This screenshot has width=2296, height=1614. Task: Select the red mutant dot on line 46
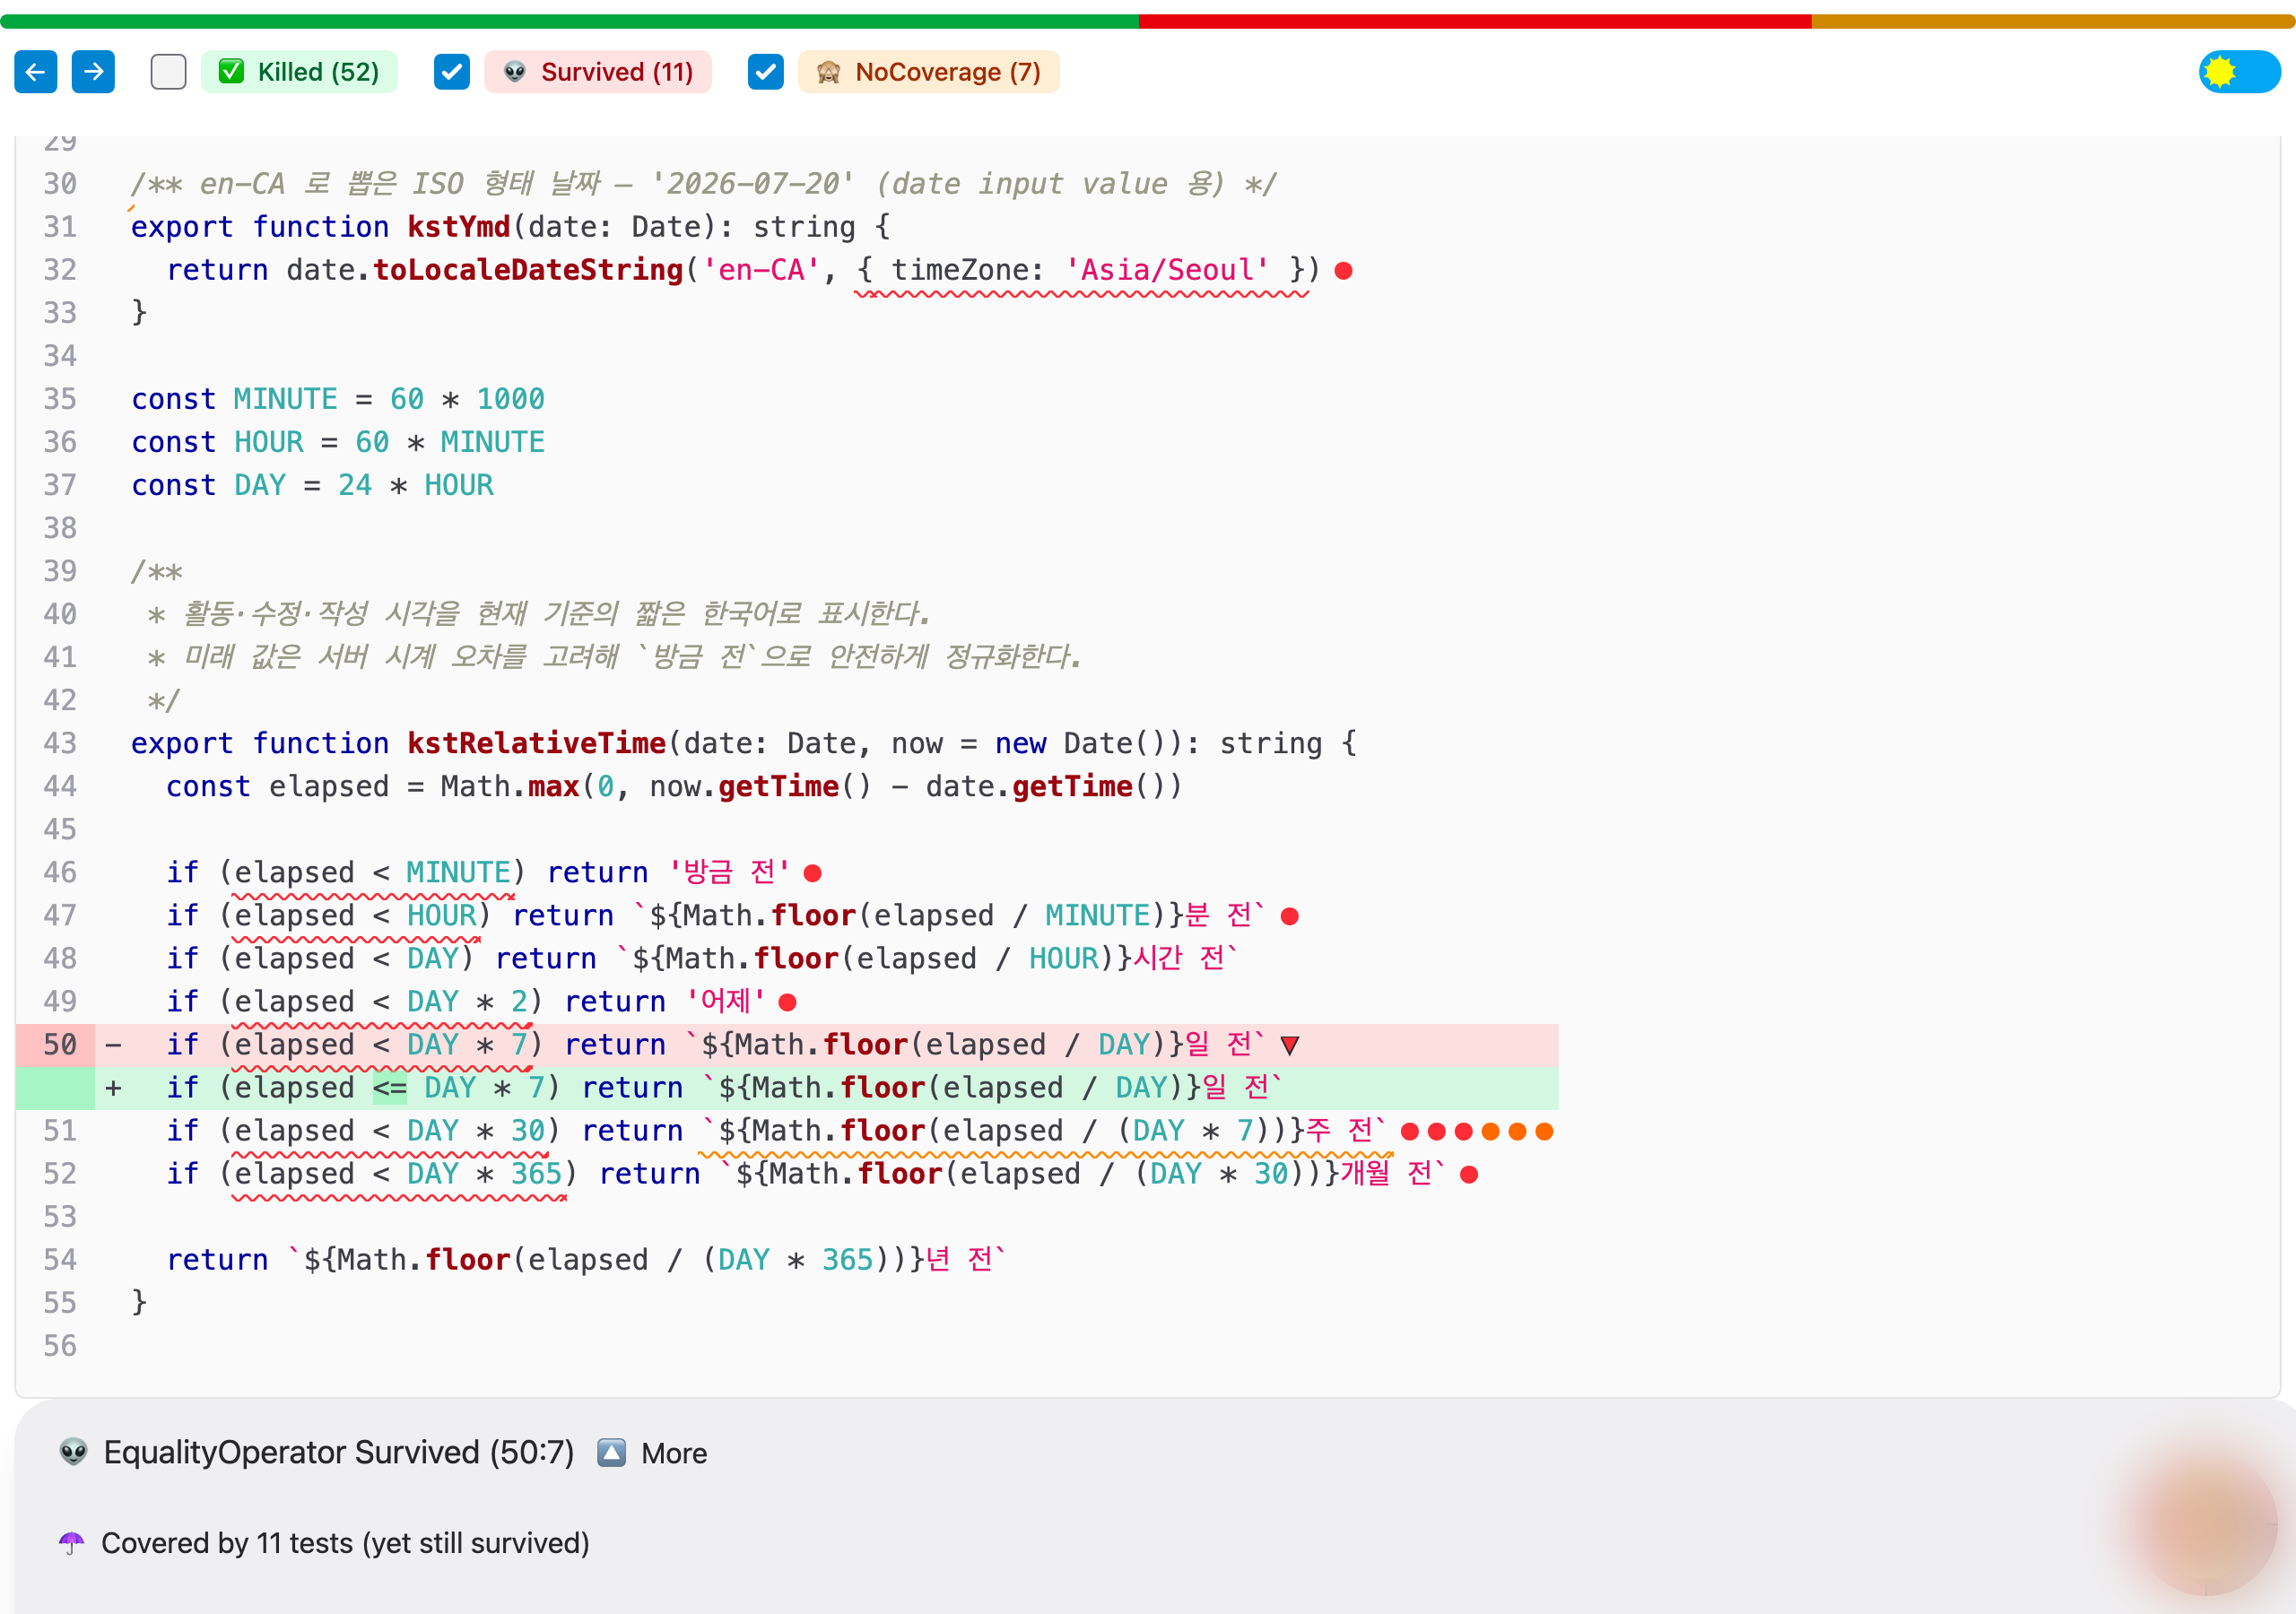[813, 873]
